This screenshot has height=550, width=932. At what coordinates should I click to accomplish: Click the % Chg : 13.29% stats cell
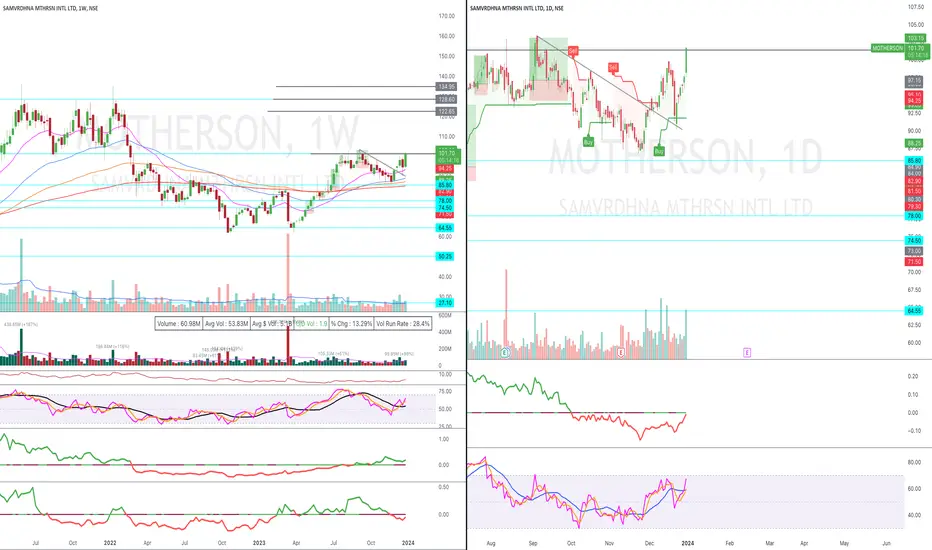coord(352,323)
